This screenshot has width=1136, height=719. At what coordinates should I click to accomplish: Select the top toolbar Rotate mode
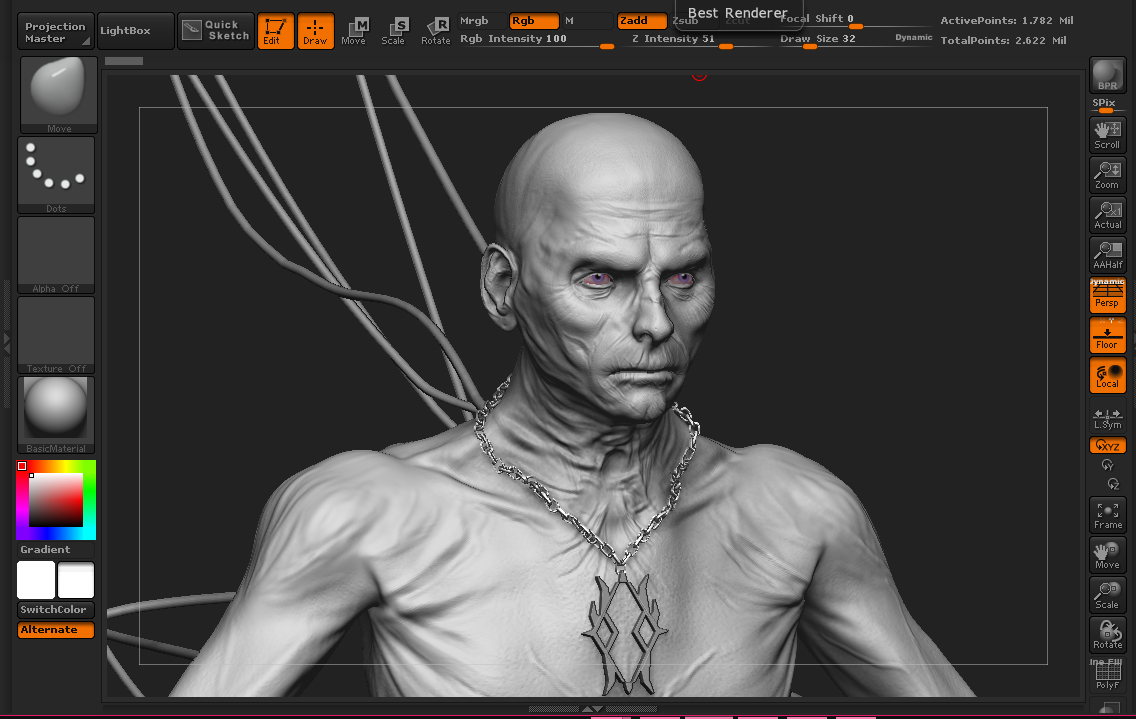(436, 31)
